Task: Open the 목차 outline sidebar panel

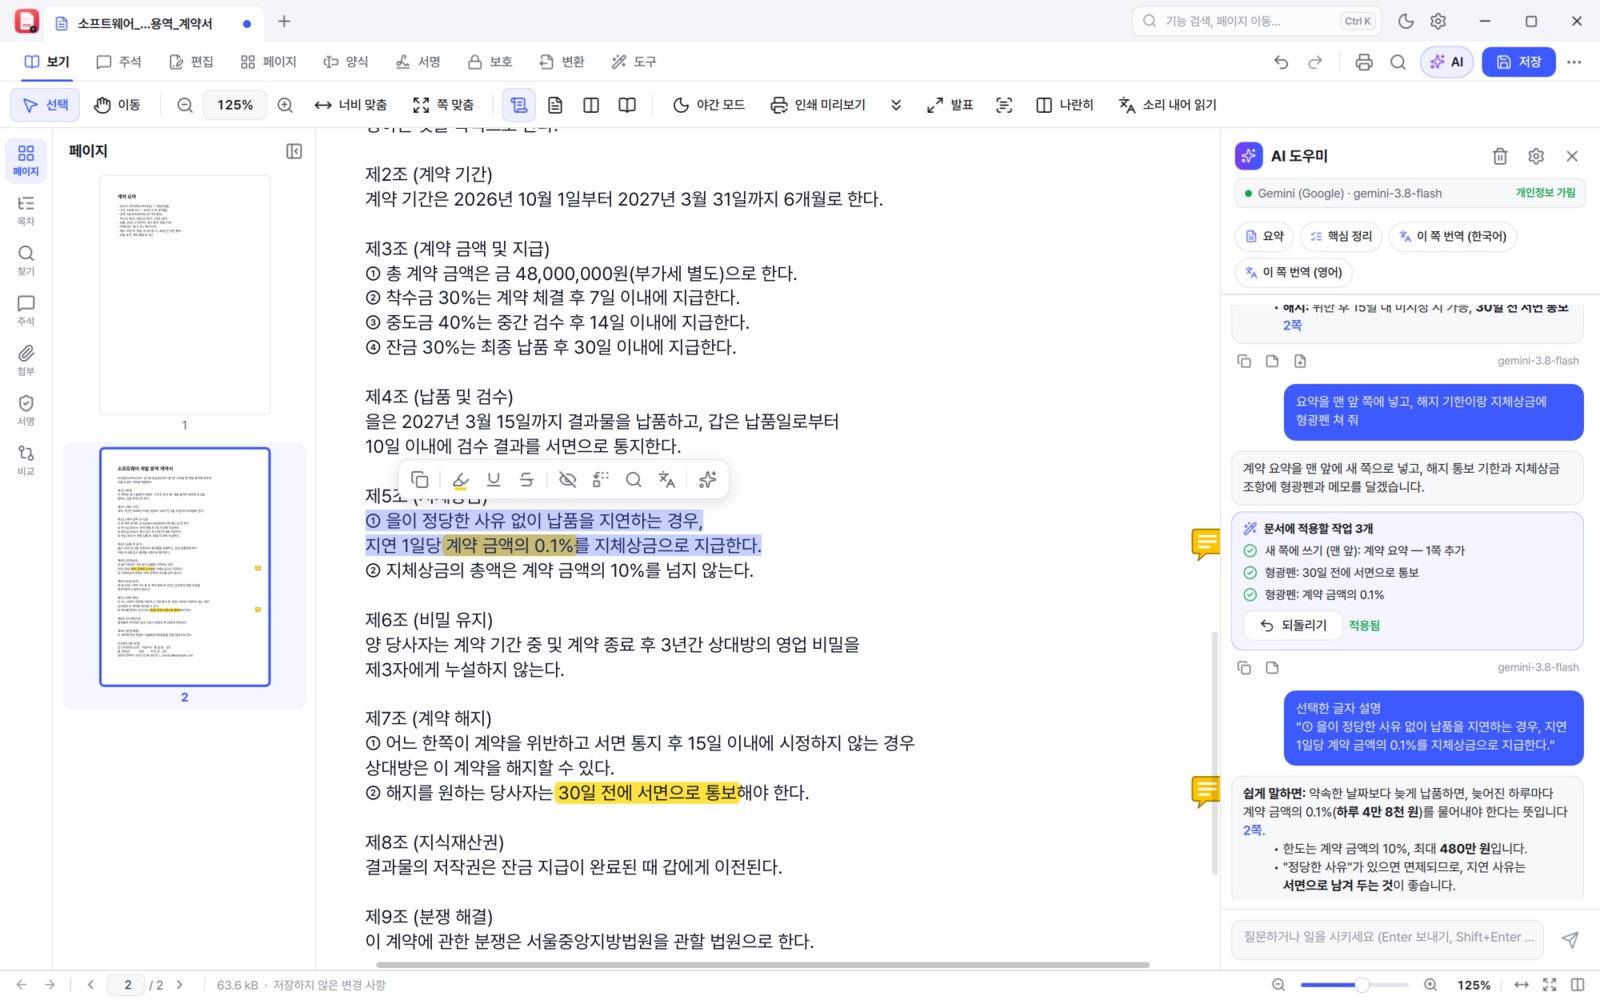Action: [26, 210]
